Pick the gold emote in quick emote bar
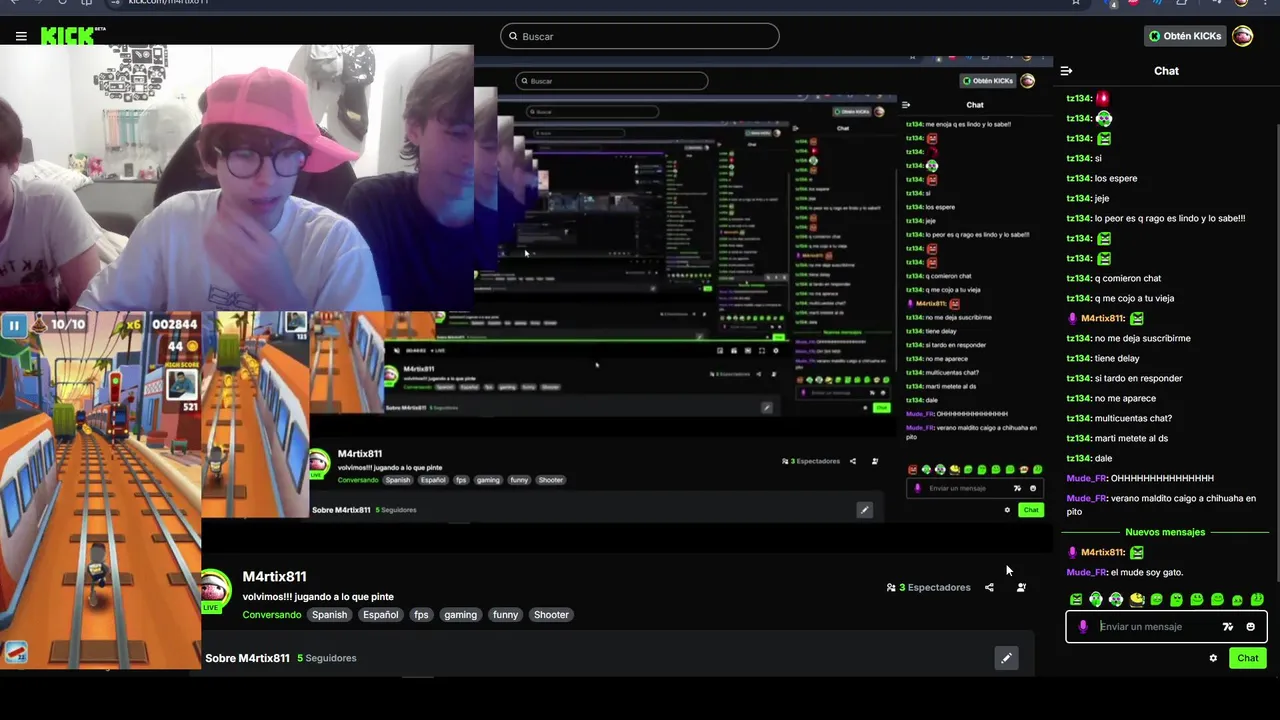 [1137, 600]
